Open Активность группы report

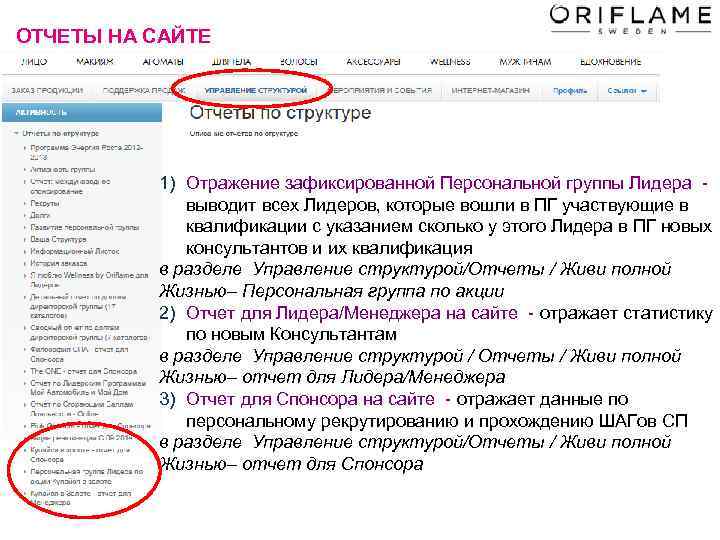[x=62, y=169]
